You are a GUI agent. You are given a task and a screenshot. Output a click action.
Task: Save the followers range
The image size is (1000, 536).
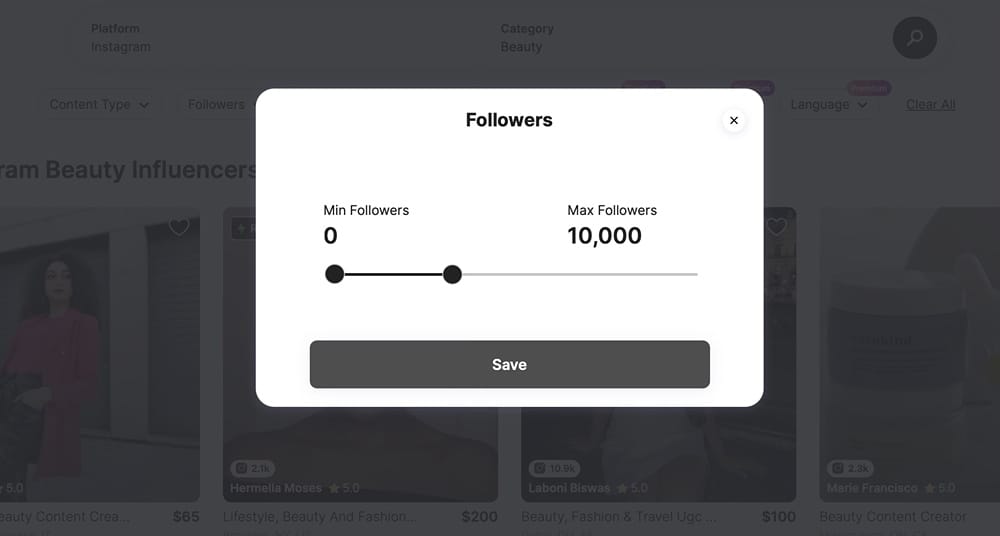tap(510, 364)
